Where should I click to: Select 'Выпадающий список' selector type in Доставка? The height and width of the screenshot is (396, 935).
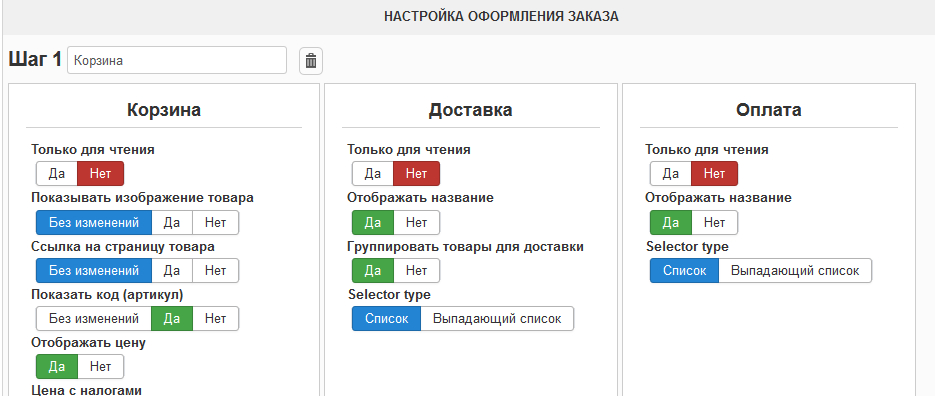tap(497, 318)
